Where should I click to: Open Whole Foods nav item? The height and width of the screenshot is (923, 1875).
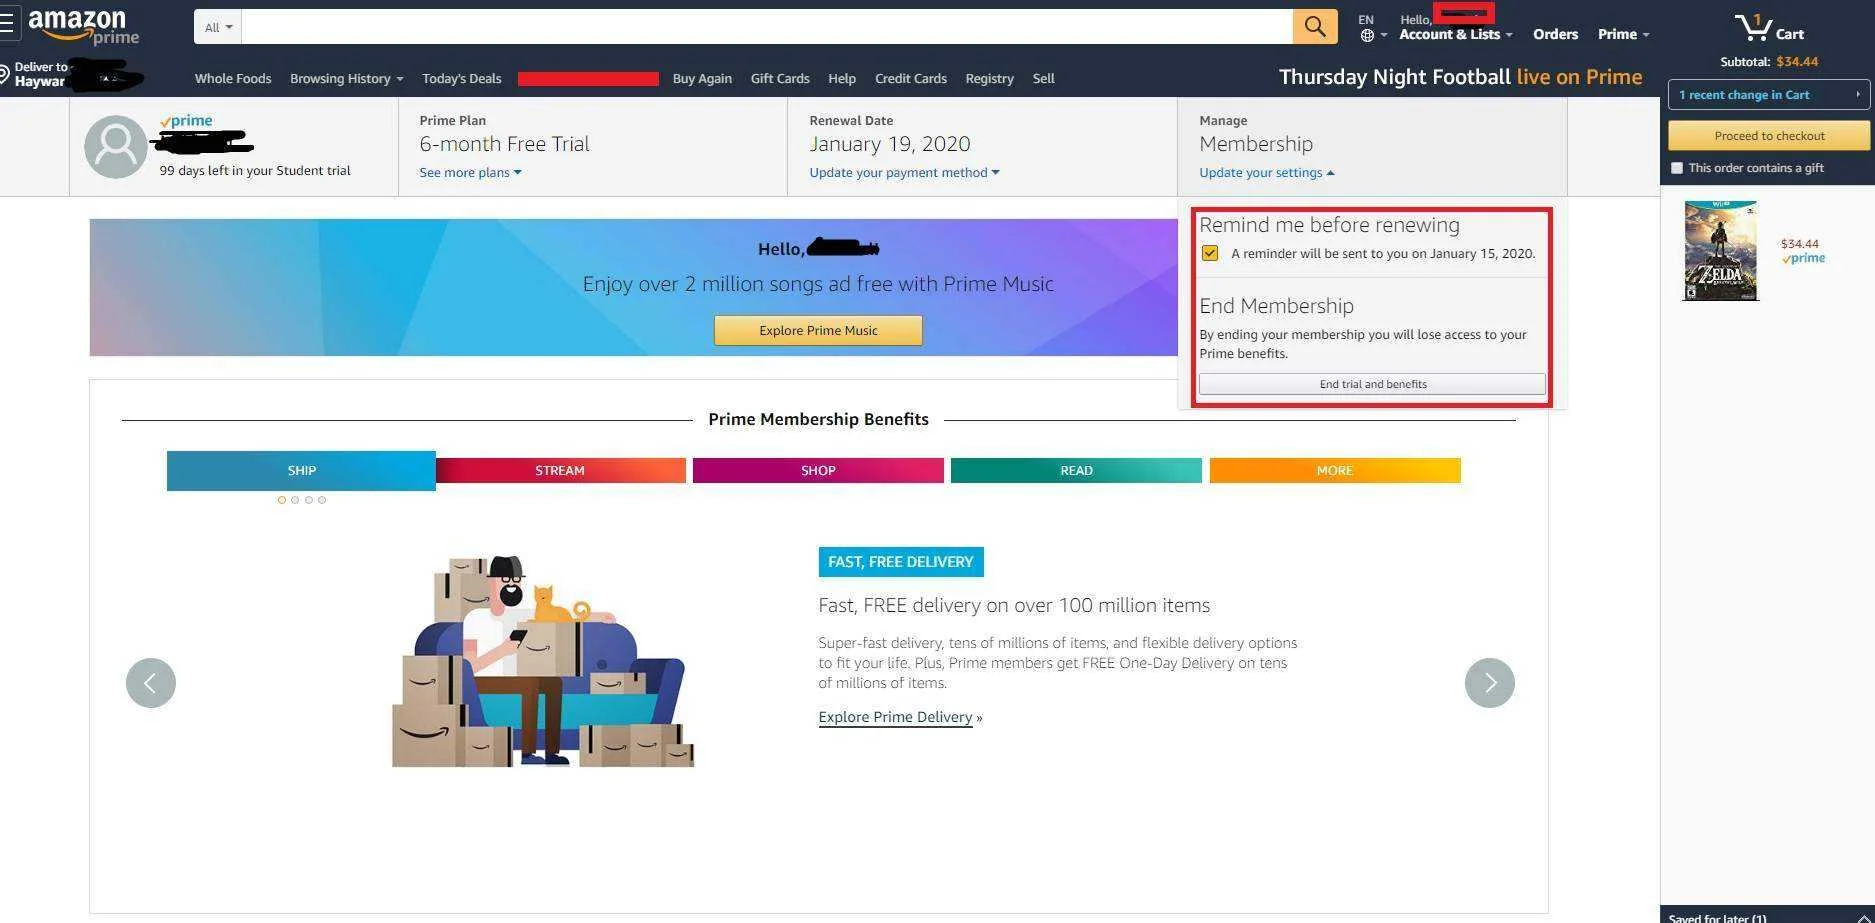pos(233,78)
